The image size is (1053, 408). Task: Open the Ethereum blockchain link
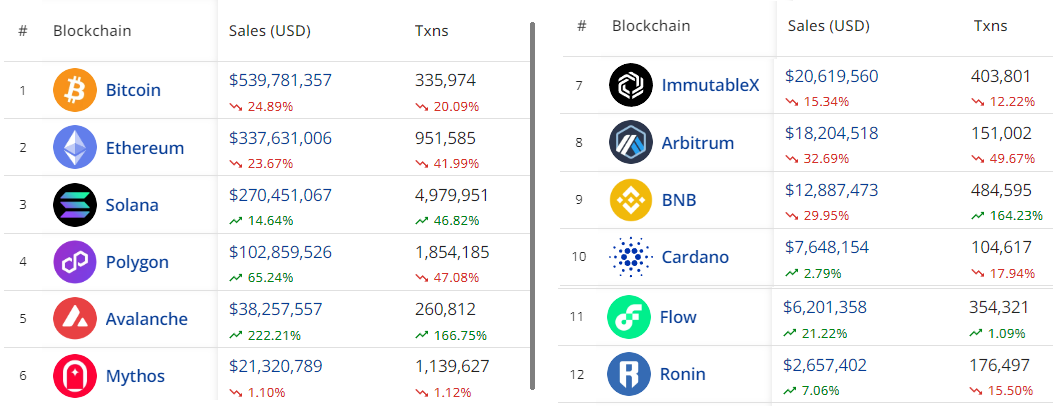coord(145,148)
